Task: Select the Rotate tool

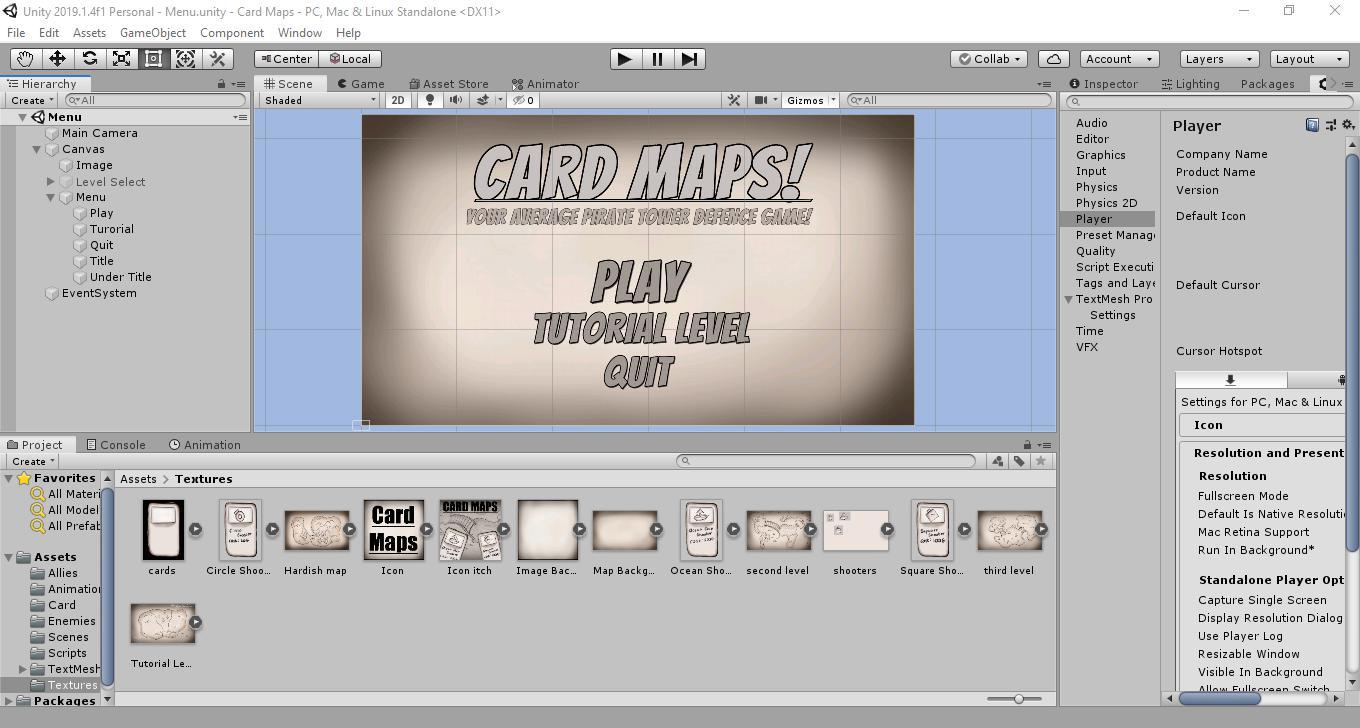Action: pos(89,59)
